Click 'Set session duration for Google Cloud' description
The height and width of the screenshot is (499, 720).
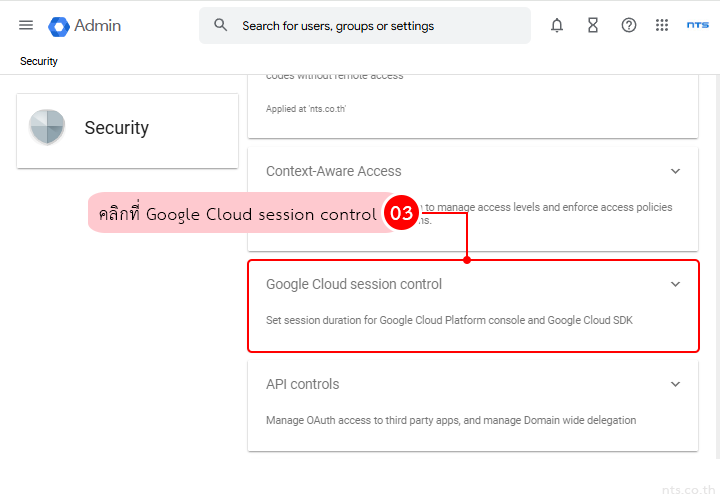449,320
